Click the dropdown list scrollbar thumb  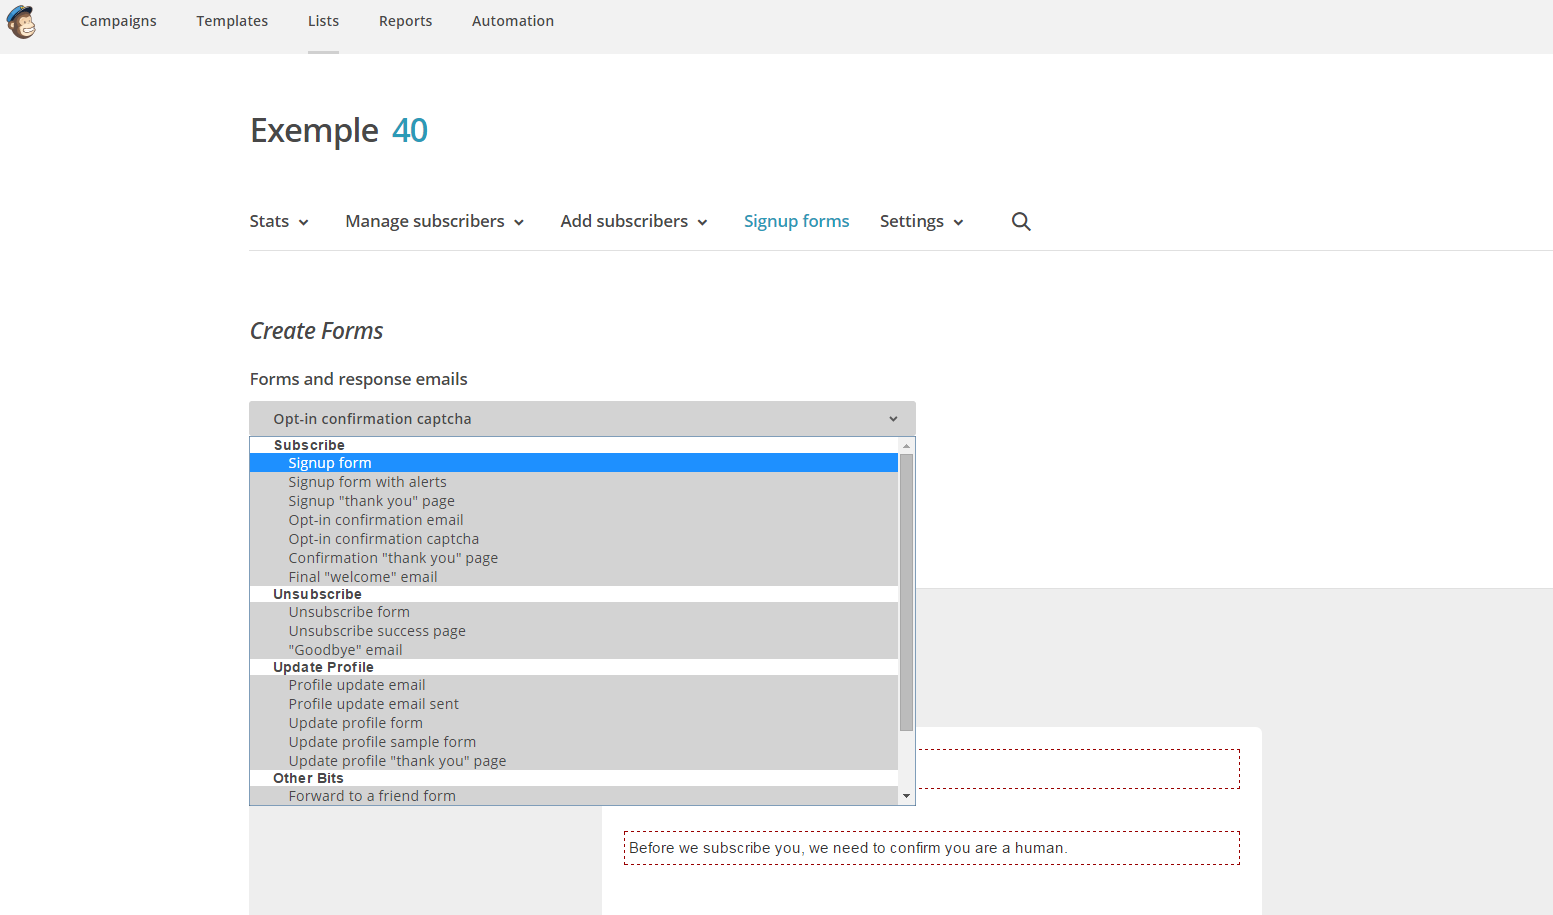pos(906,592)
